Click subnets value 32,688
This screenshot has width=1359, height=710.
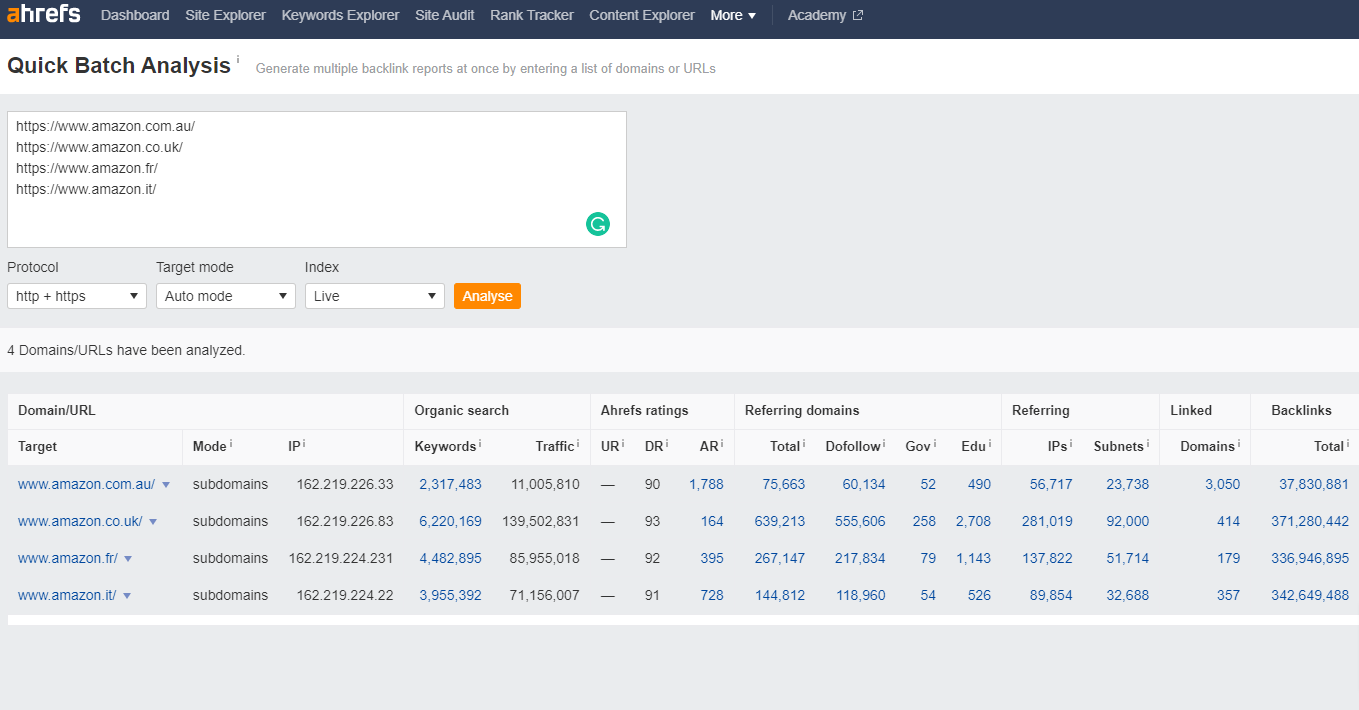(1127, 595)
